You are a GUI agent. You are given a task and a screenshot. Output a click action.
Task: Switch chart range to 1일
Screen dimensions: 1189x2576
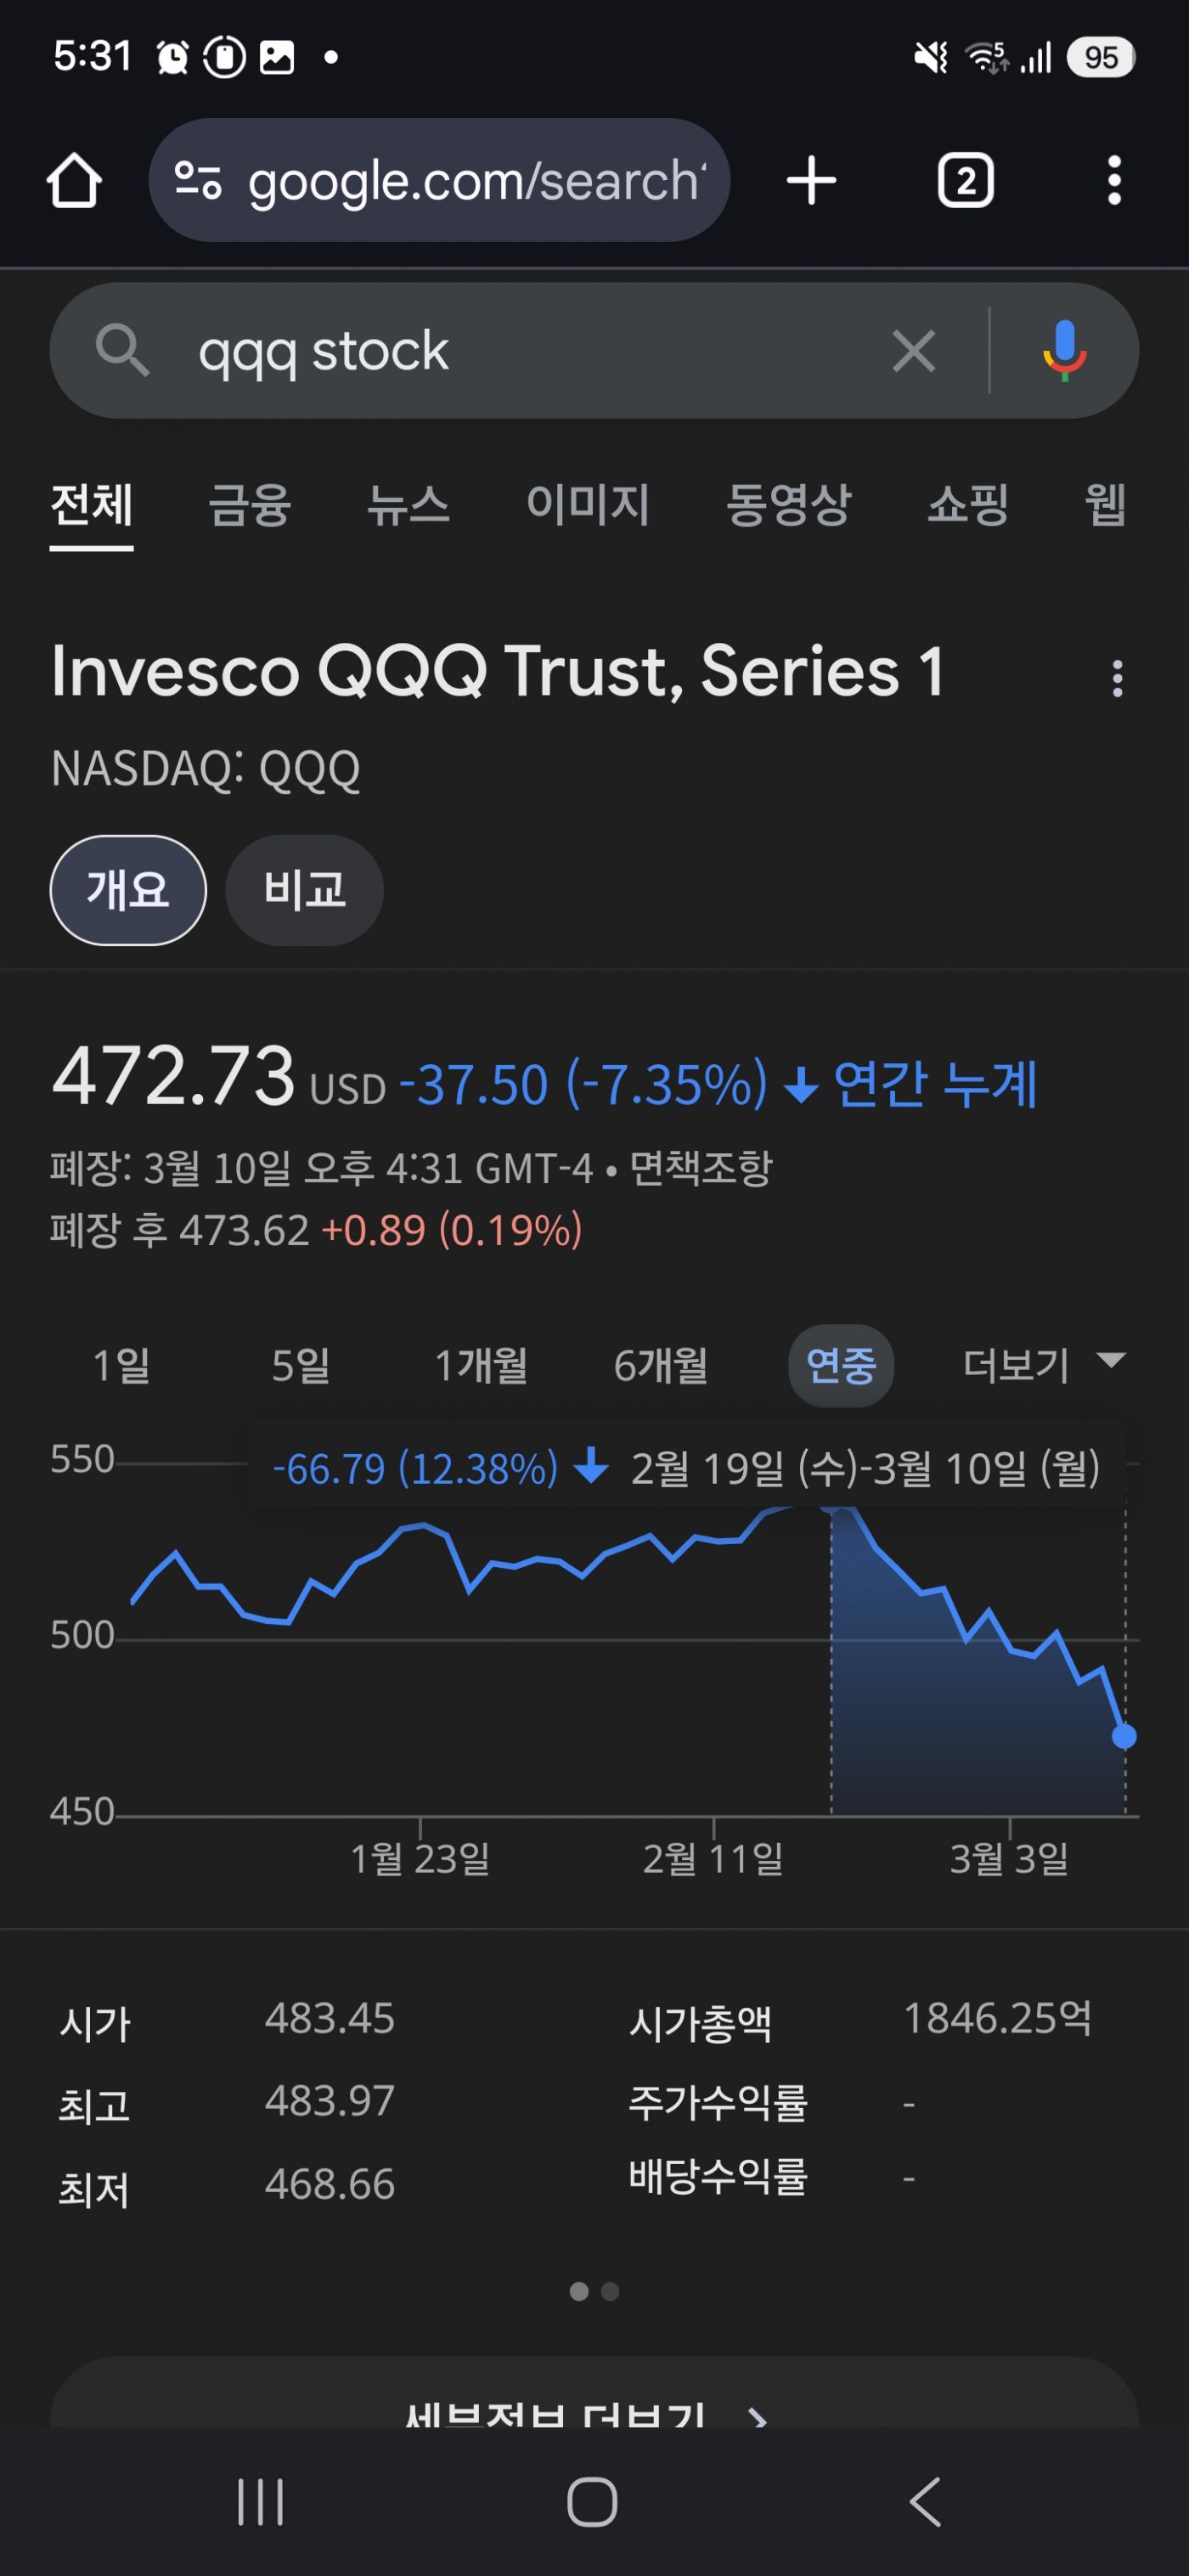pos(121,1365)
